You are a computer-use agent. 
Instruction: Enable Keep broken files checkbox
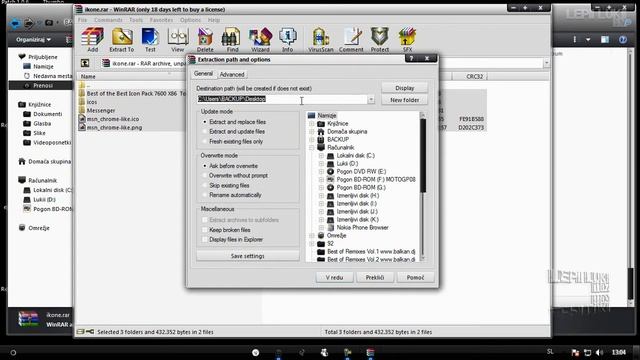click(x=205, y=230)
